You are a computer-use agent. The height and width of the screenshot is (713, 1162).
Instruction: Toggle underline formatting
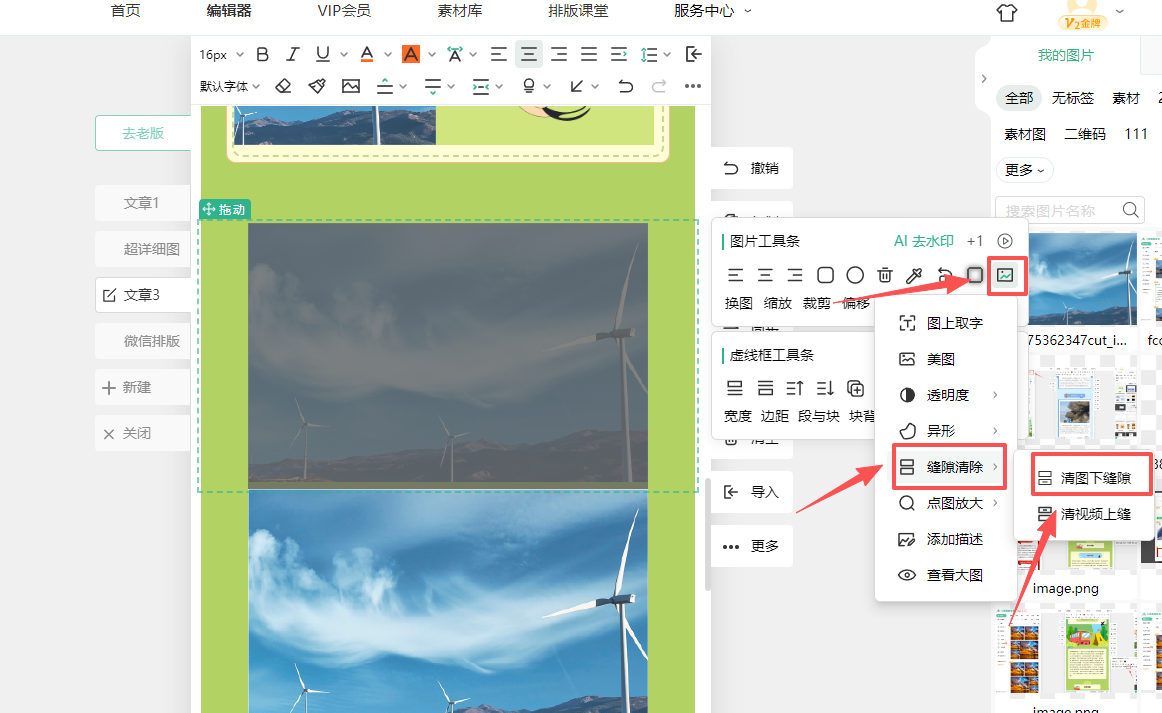click(322, 54)
